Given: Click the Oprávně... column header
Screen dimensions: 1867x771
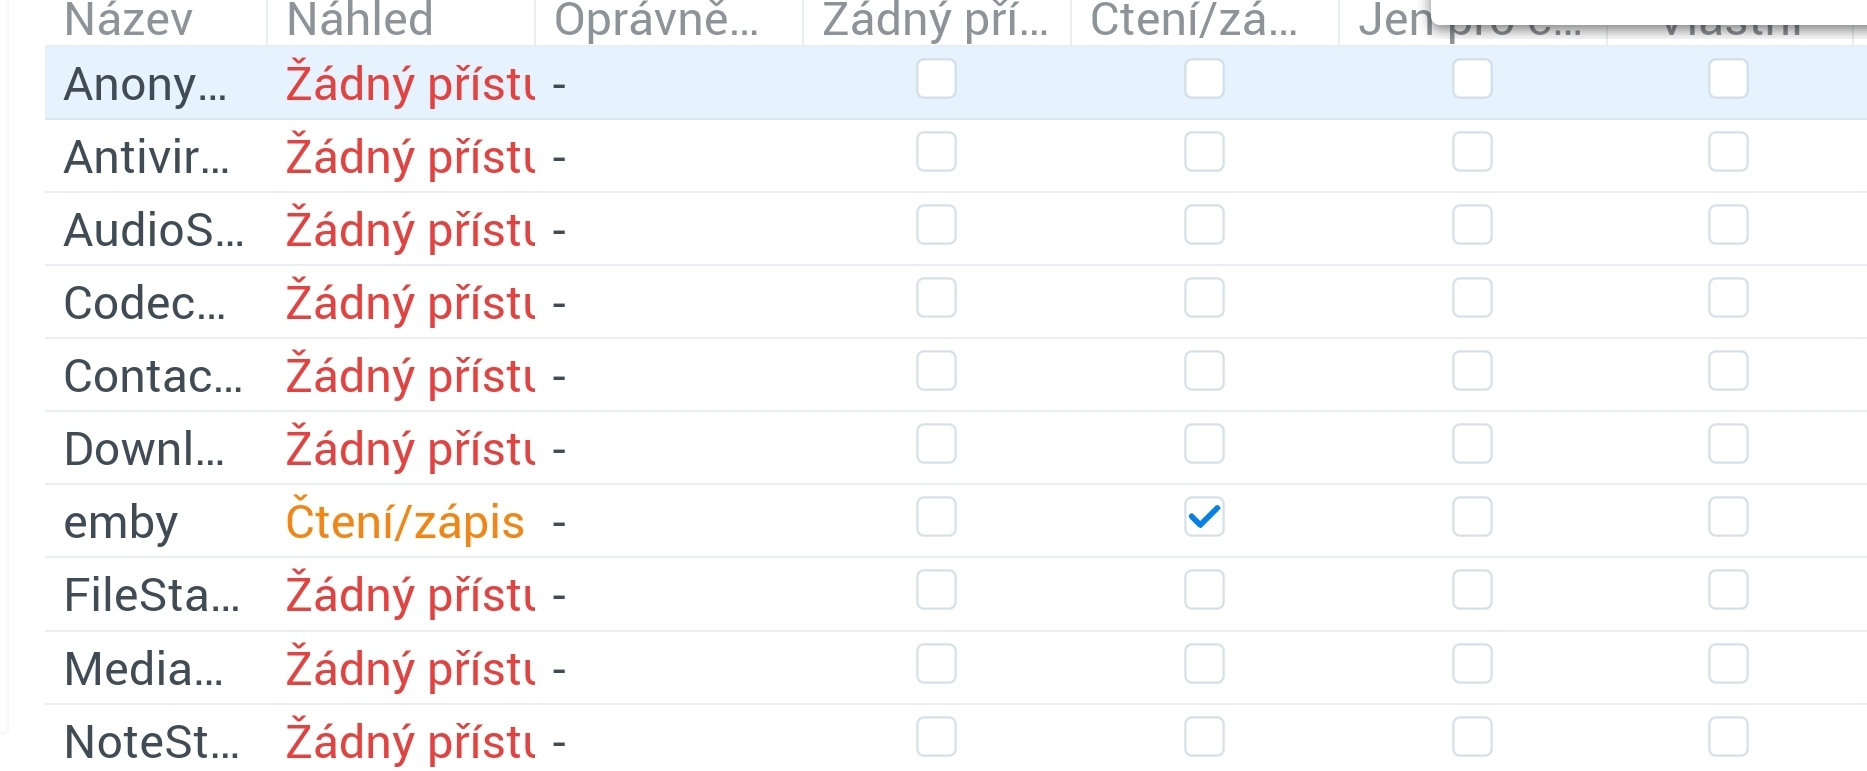Looking at the screenshot, I should (656, 20).
